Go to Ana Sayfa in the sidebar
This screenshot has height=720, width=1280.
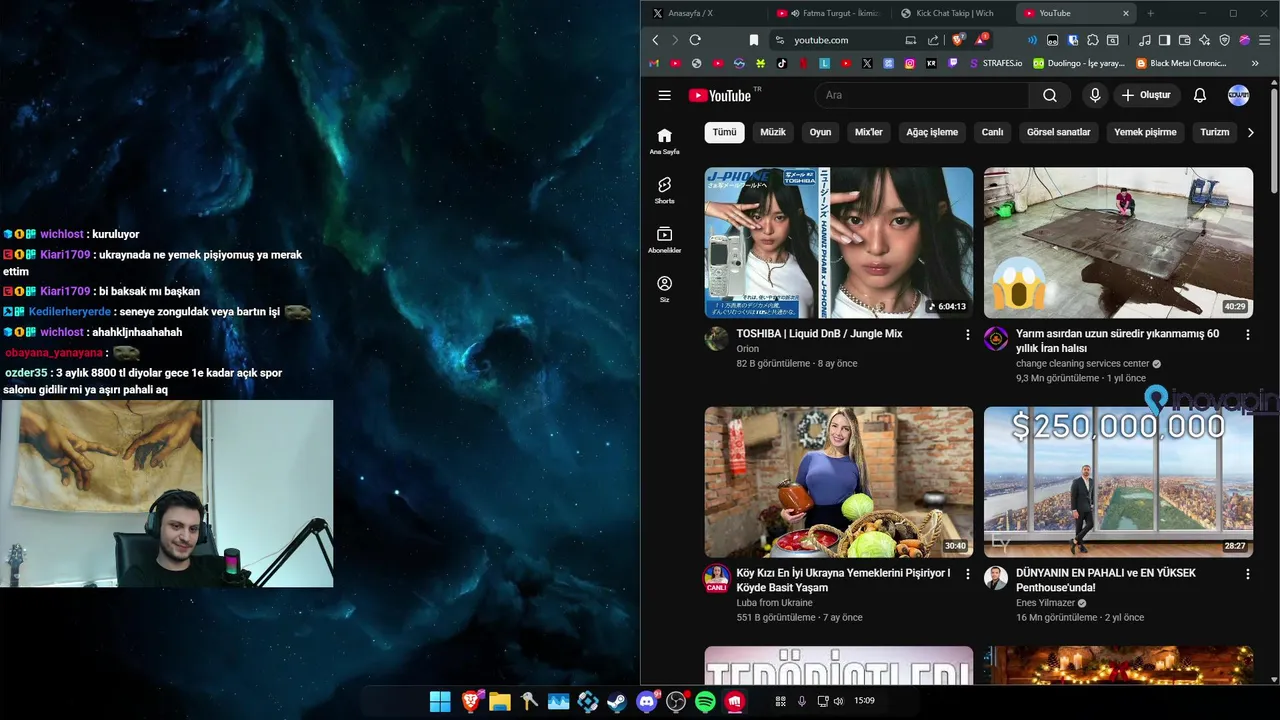(664, 141)
